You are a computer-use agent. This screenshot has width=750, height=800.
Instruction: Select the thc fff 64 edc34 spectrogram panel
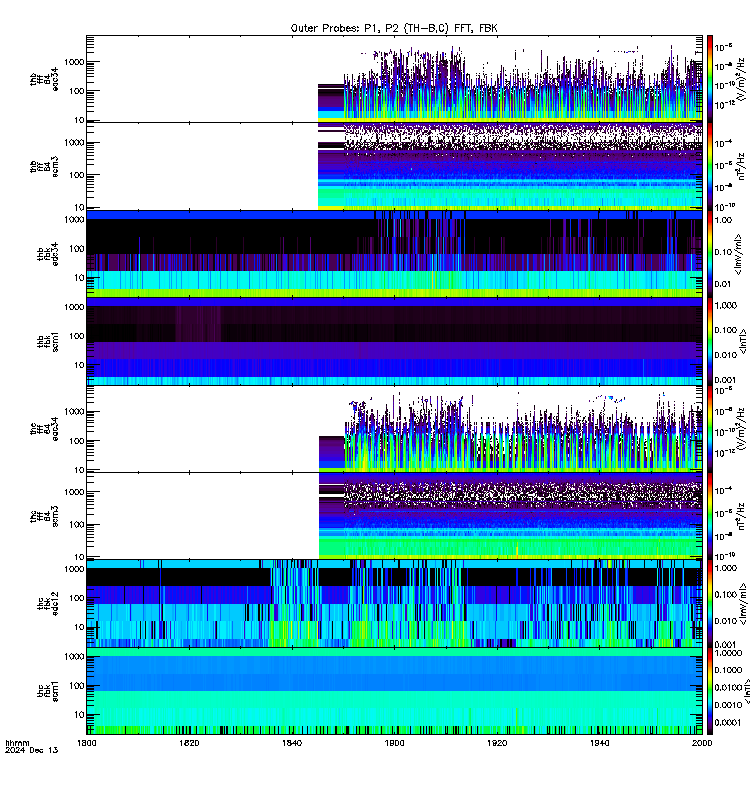click(x=394, y=429)
